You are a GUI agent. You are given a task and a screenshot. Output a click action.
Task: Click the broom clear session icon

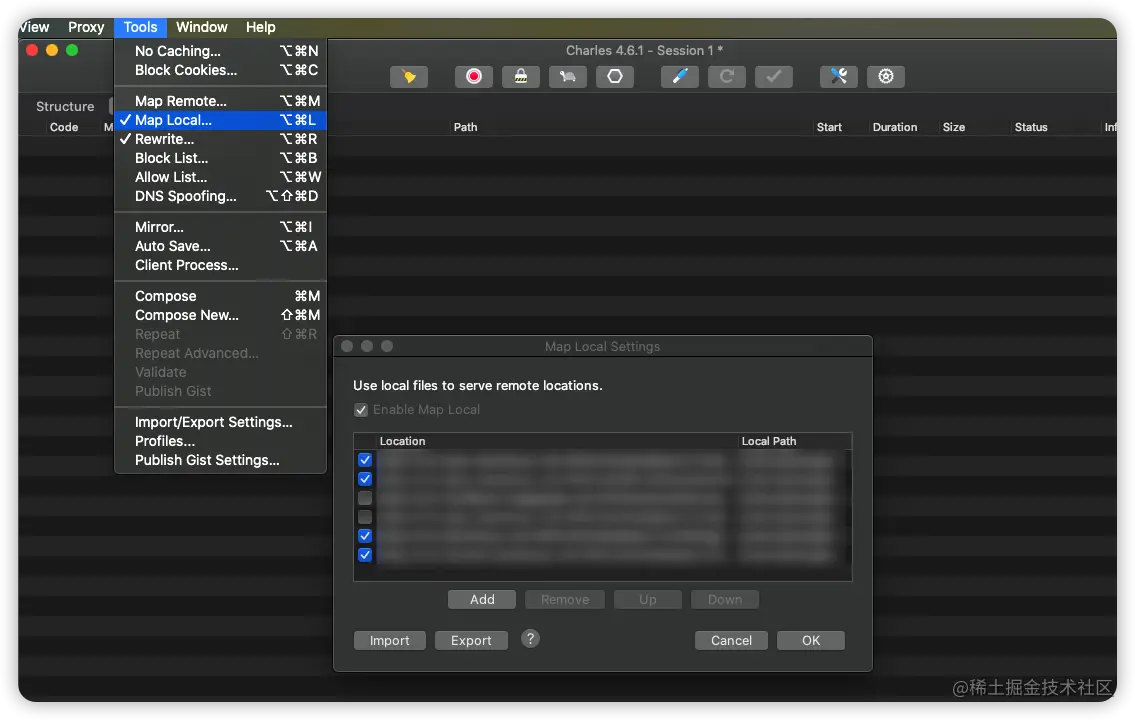click(409, 77)
